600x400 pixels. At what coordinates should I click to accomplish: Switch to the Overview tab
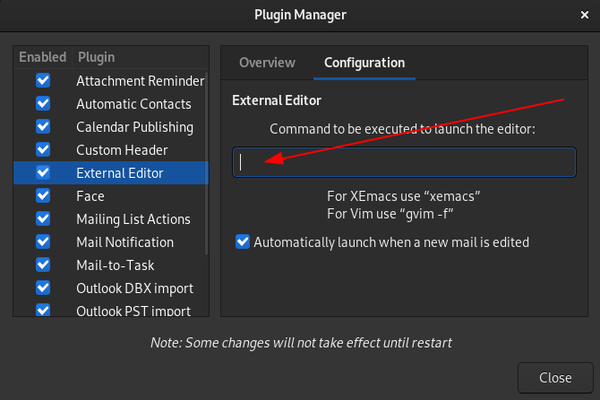(x=267, y=62)
